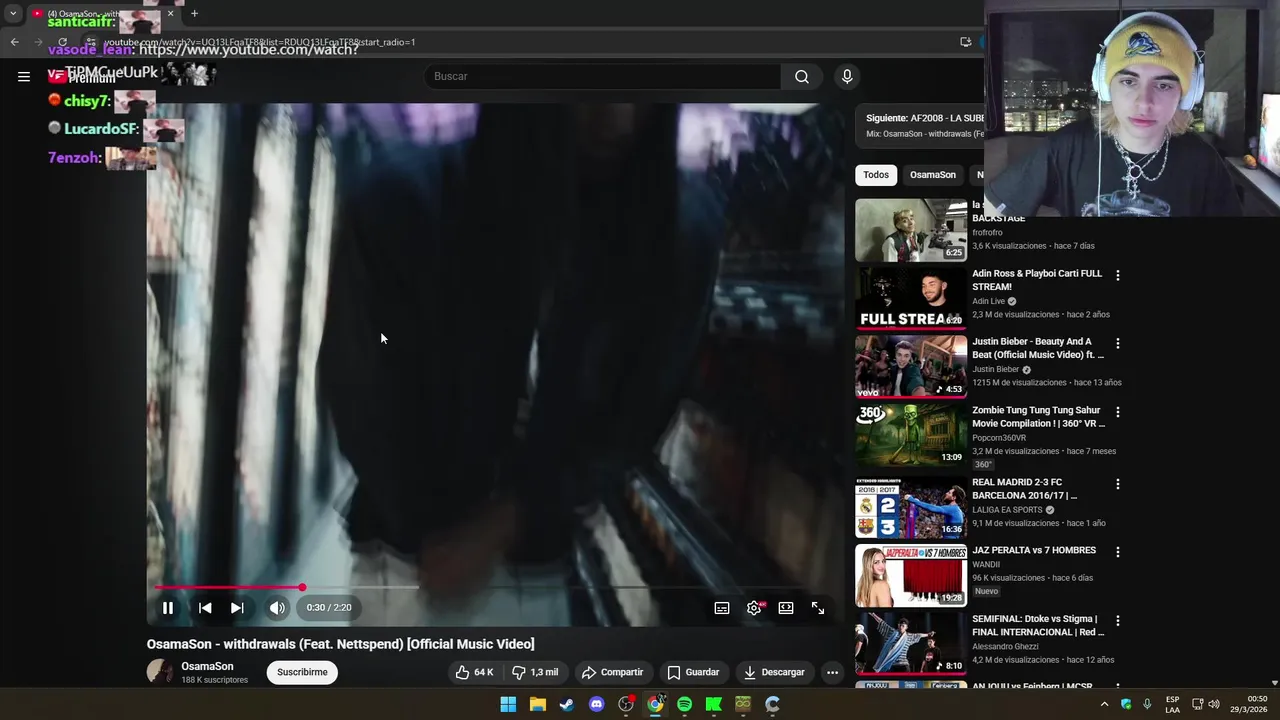Open Kick app from the taskbar

pos(714,704)
